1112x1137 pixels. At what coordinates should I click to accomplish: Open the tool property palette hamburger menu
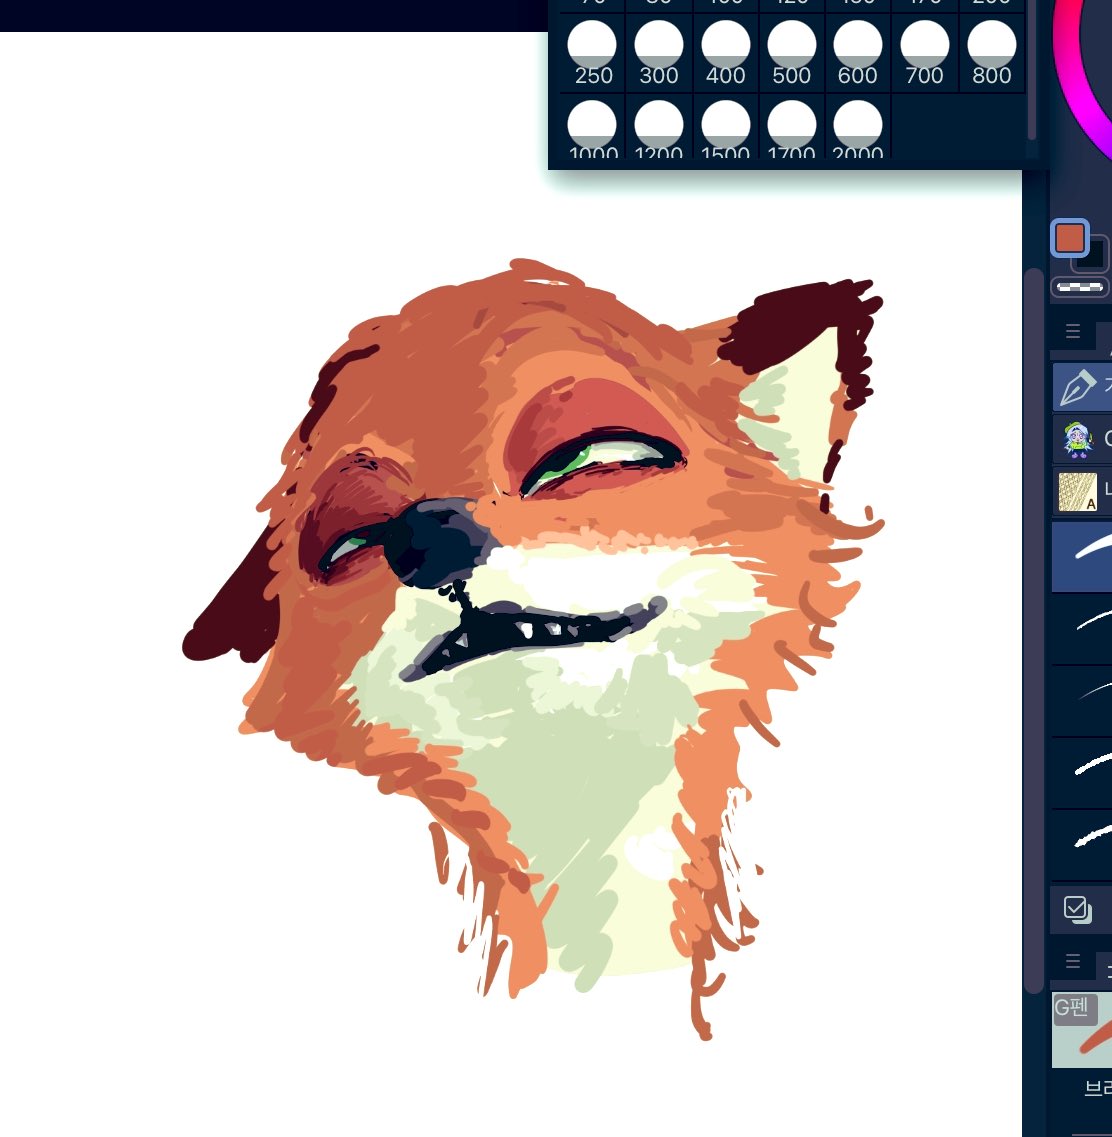pos(1073,962)
